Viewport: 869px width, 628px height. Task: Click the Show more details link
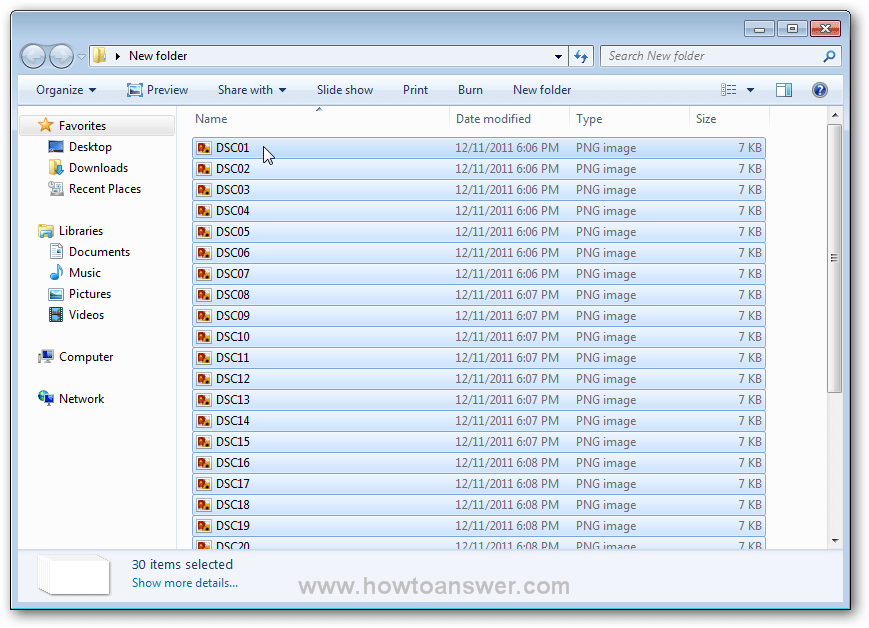click(x=184, y=583)
